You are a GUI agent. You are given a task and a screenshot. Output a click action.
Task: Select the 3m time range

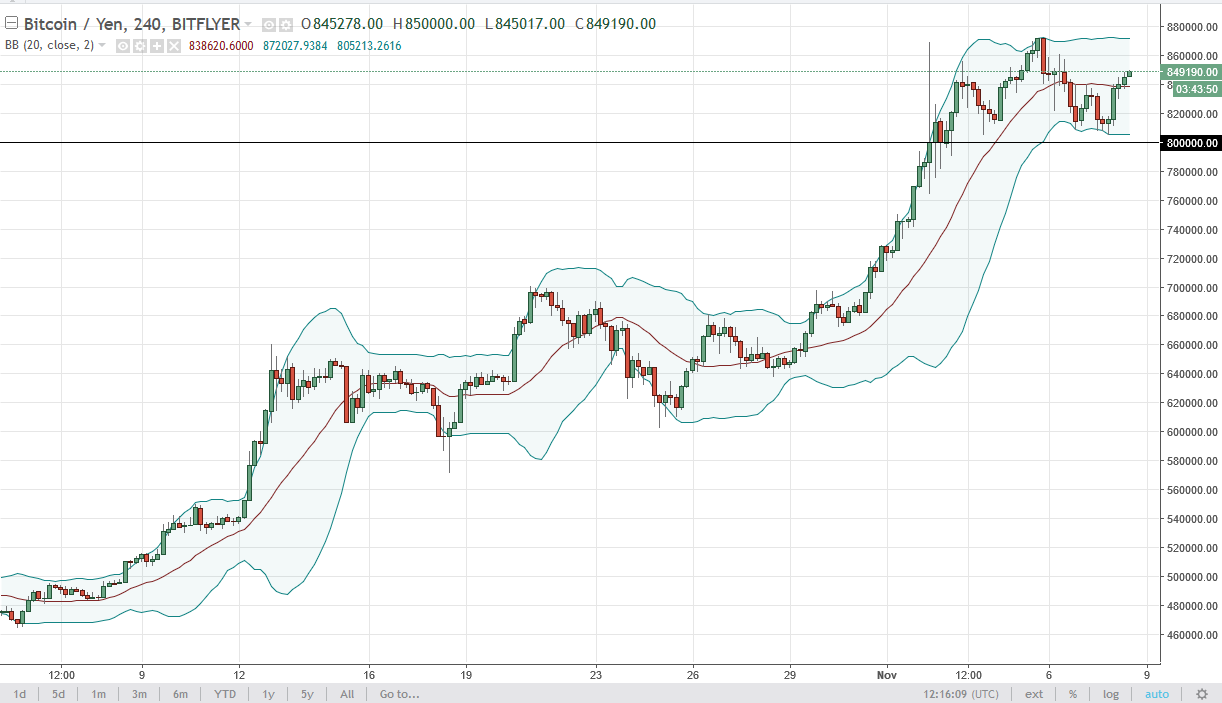click(x=139, y=694)
